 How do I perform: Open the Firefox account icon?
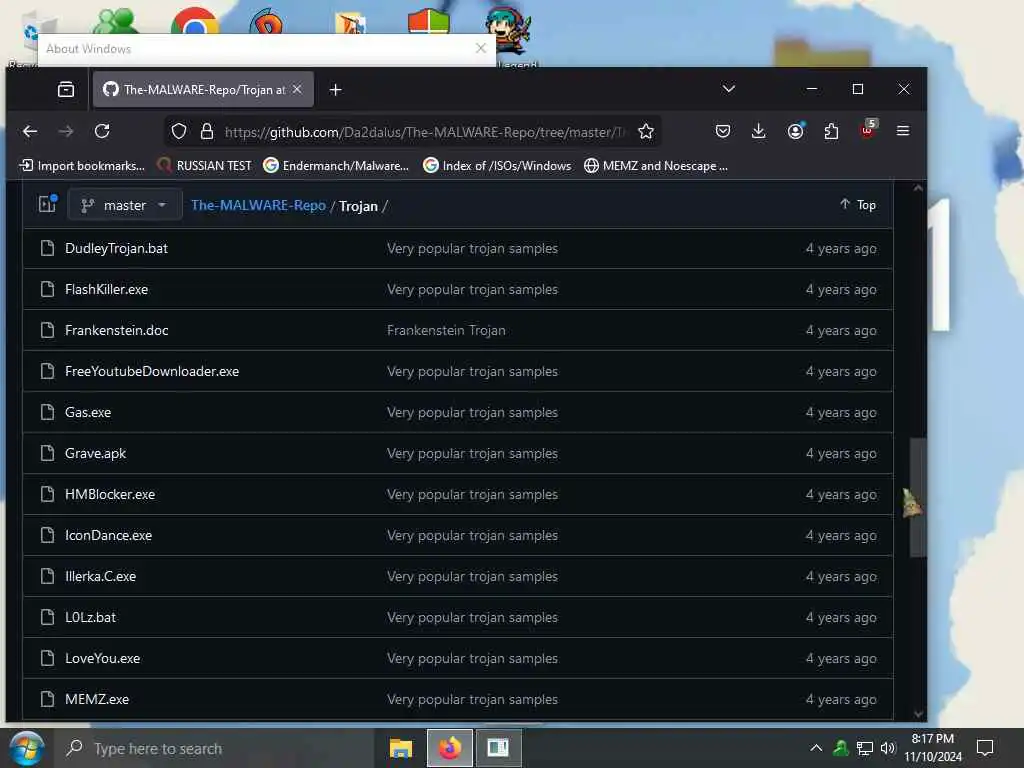pyautogui.click(x=795, y=131)
